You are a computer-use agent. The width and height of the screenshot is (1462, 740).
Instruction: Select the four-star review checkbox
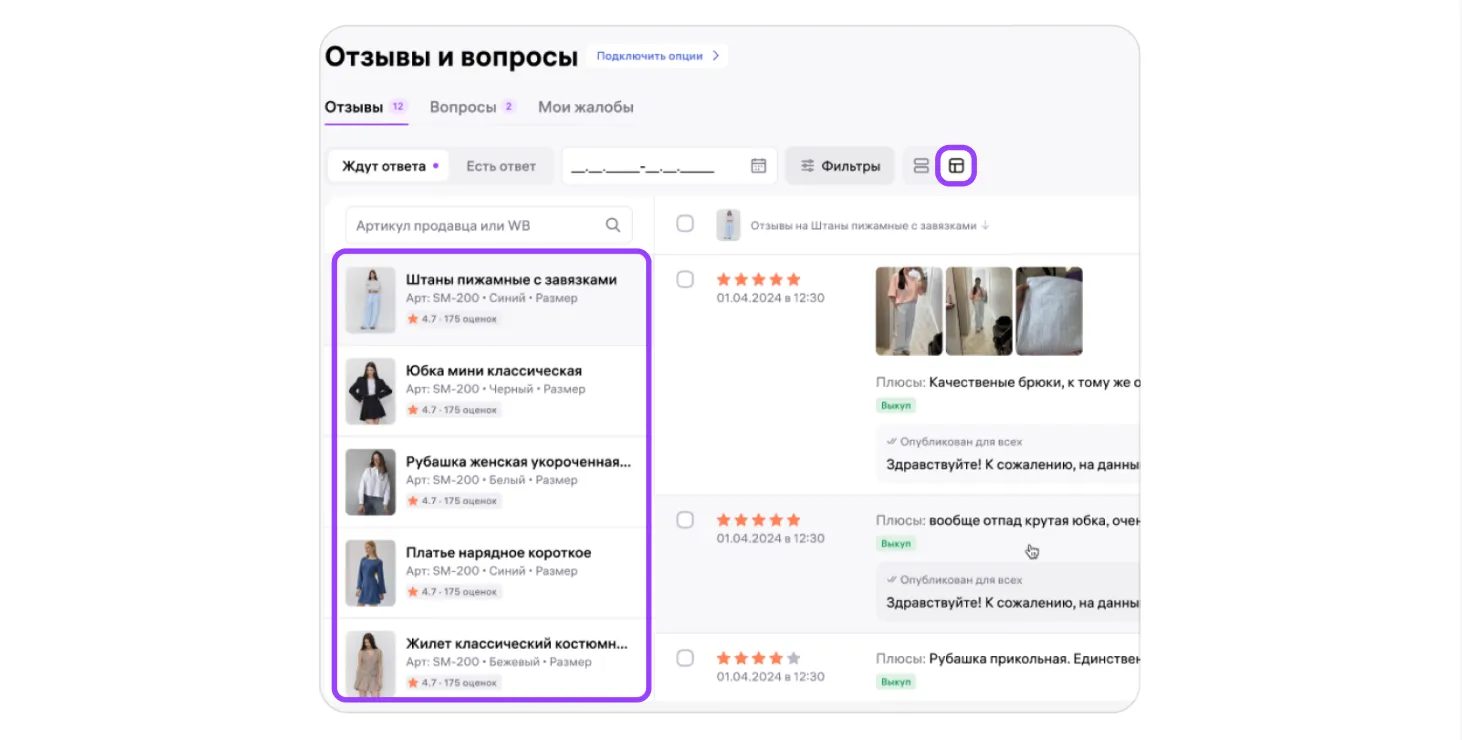pos(685,658)
